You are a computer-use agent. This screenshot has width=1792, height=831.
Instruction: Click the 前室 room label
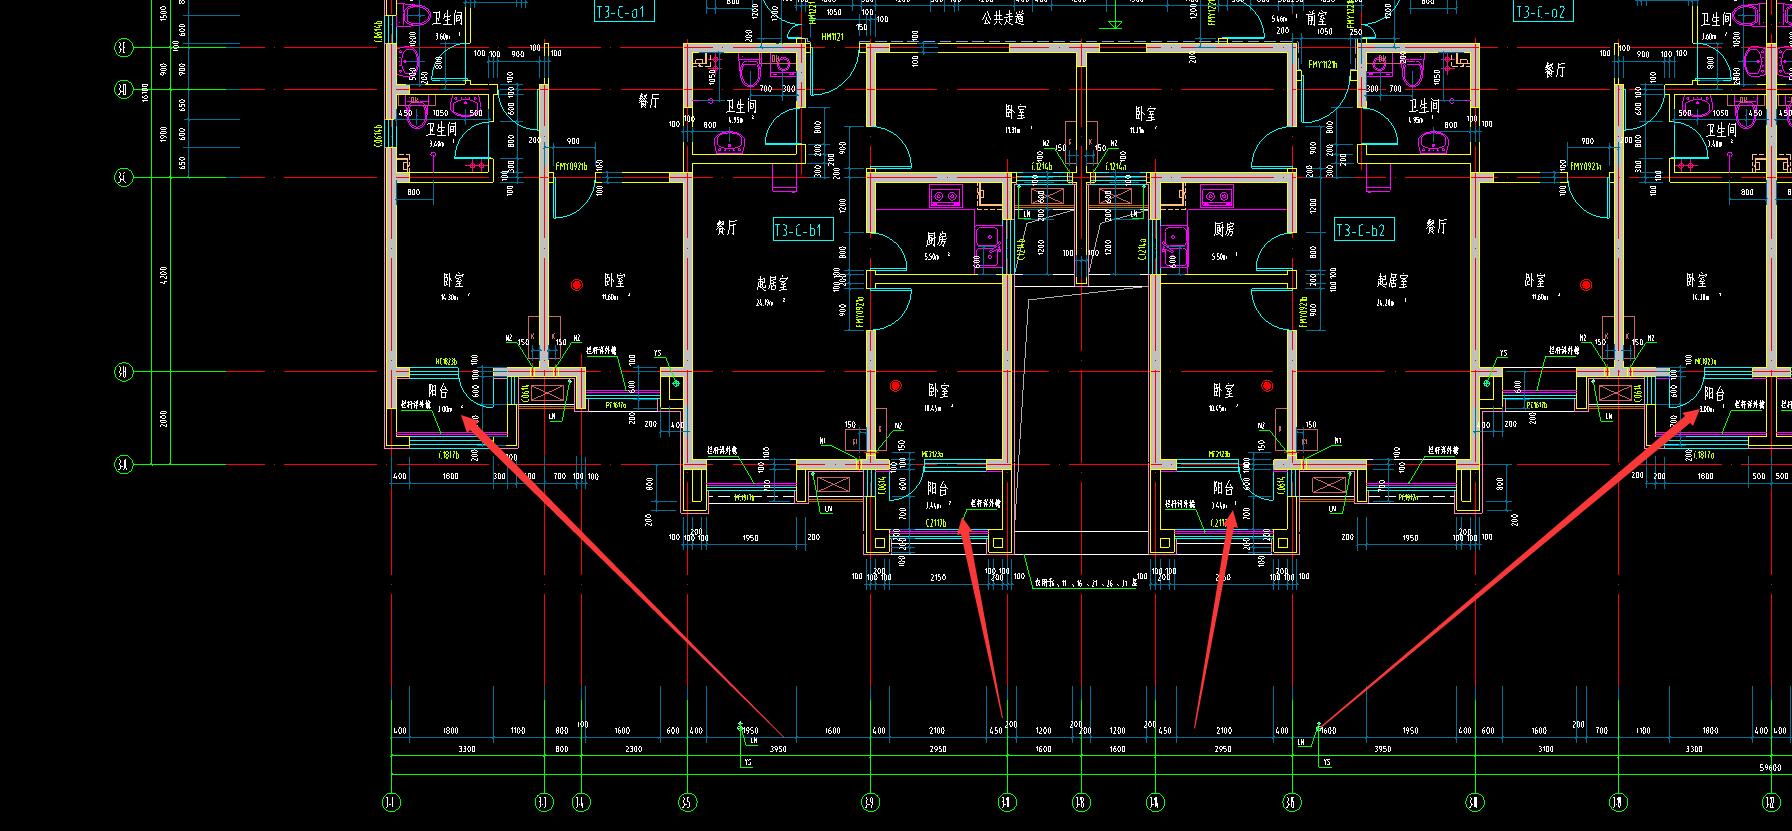1318,18
